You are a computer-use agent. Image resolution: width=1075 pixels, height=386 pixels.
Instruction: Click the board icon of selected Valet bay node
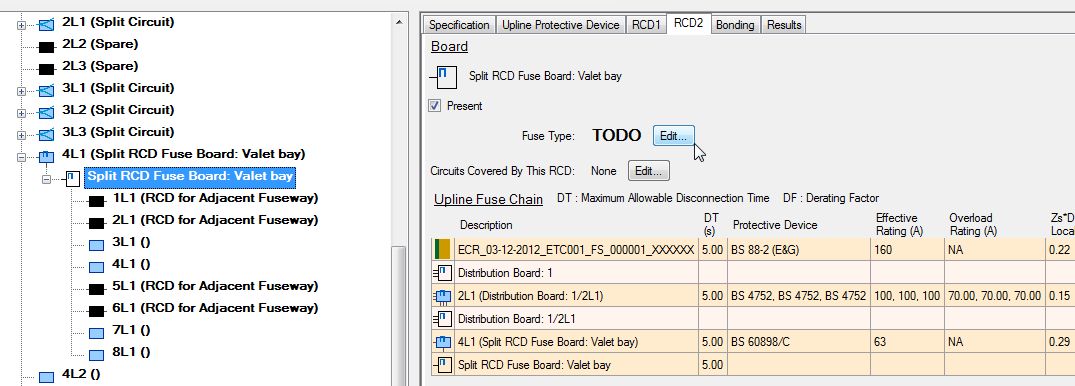72,179
